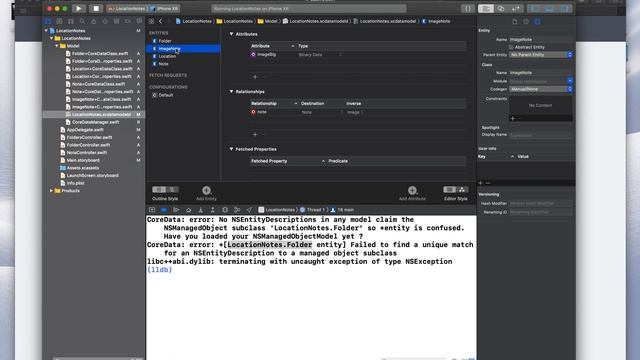Click the entity Name field ImageNote
640x360 pixels.
(x=540, y=40)
